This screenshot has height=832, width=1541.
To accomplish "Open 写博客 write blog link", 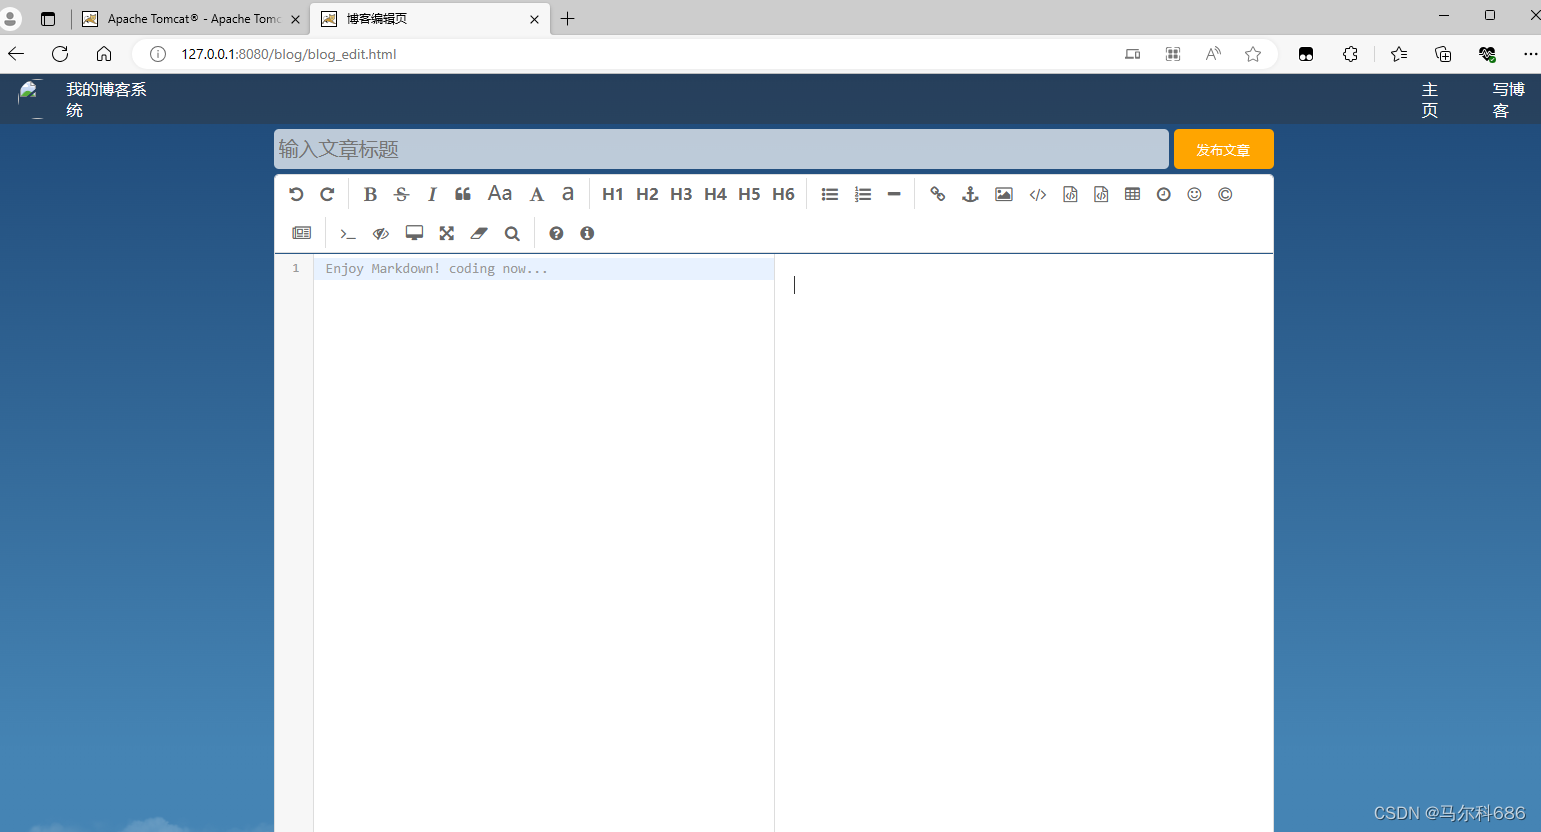I will click(1509, 100).
